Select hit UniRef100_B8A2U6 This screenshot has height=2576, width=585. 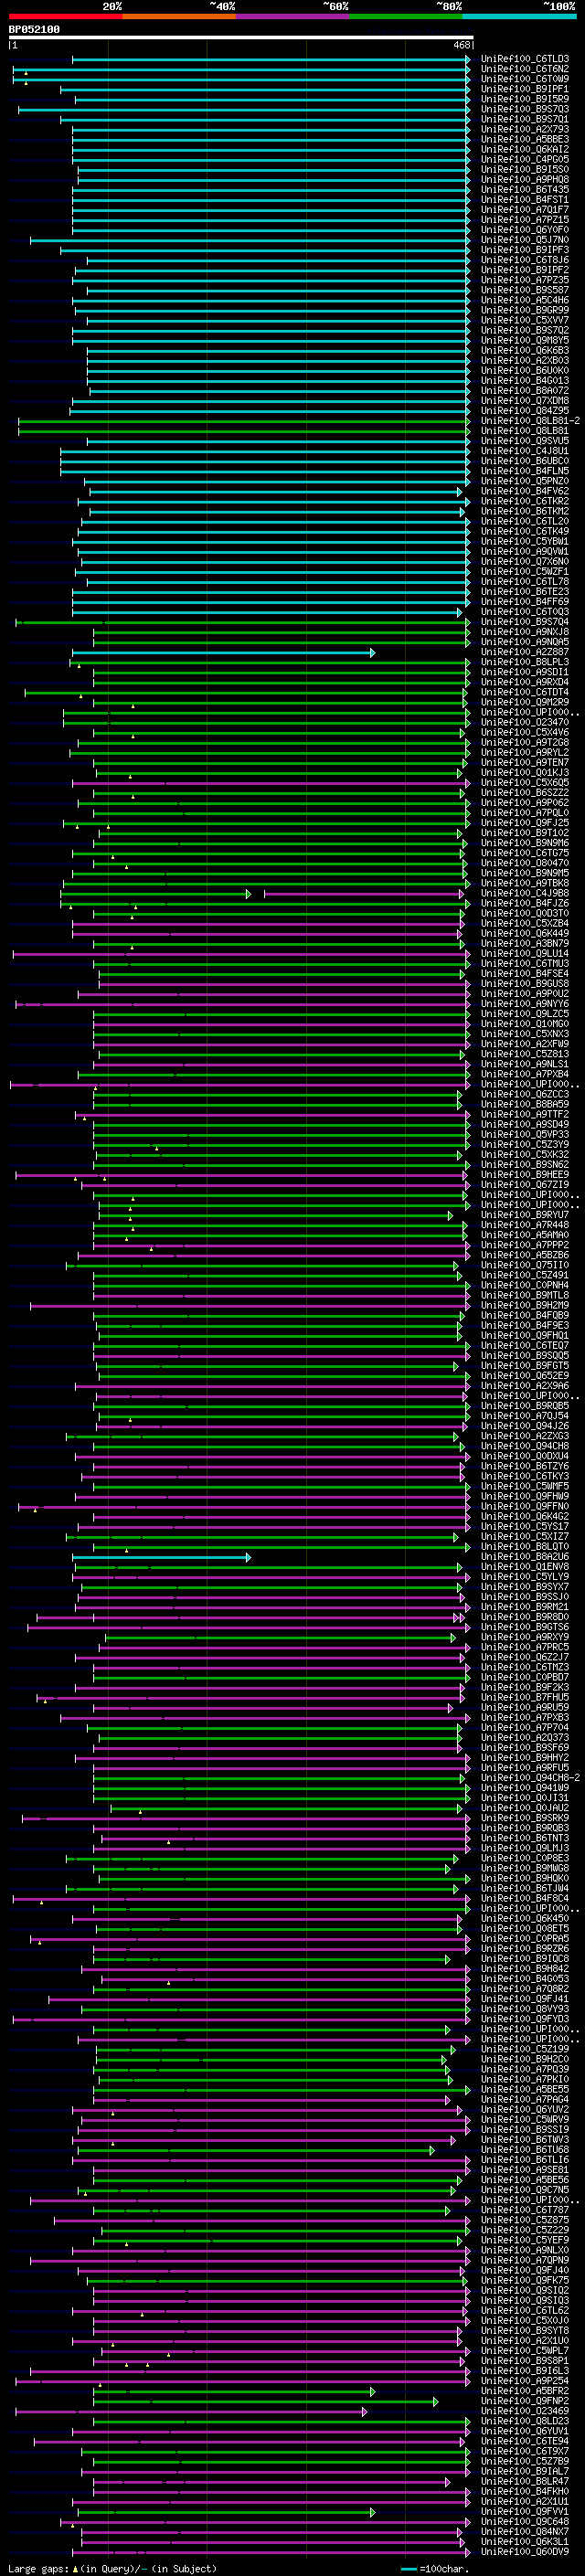[x=524, y=1557]
